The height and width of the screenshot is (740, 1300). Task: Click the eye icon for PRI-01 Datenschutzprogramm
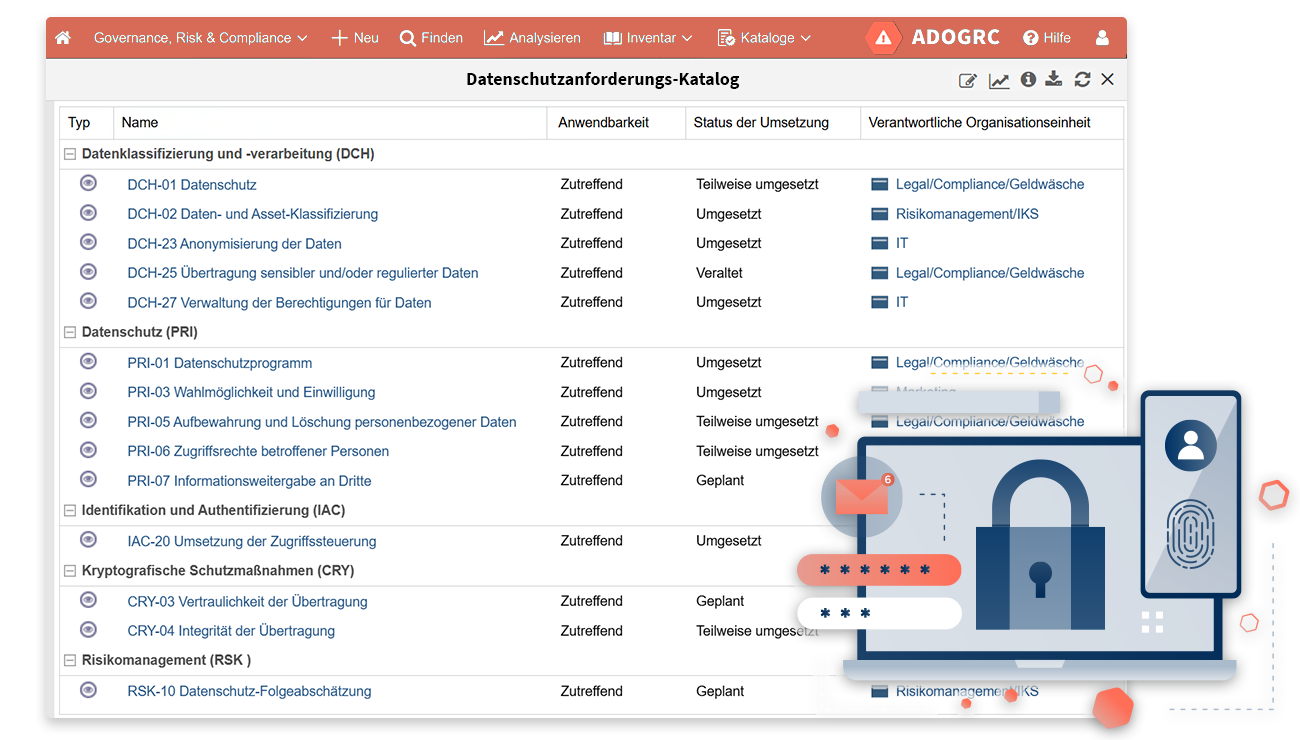coord(88,361)
